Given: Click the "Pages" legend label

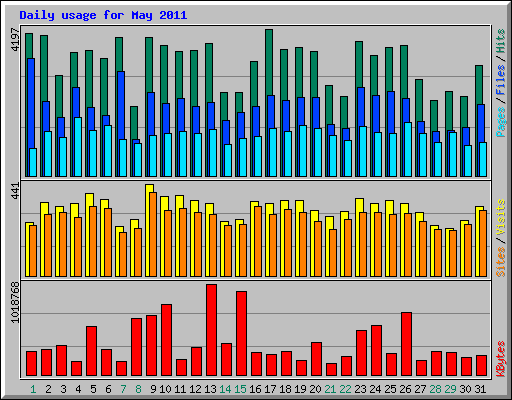Looking at the screenshot, I should [x=501, y=122].
